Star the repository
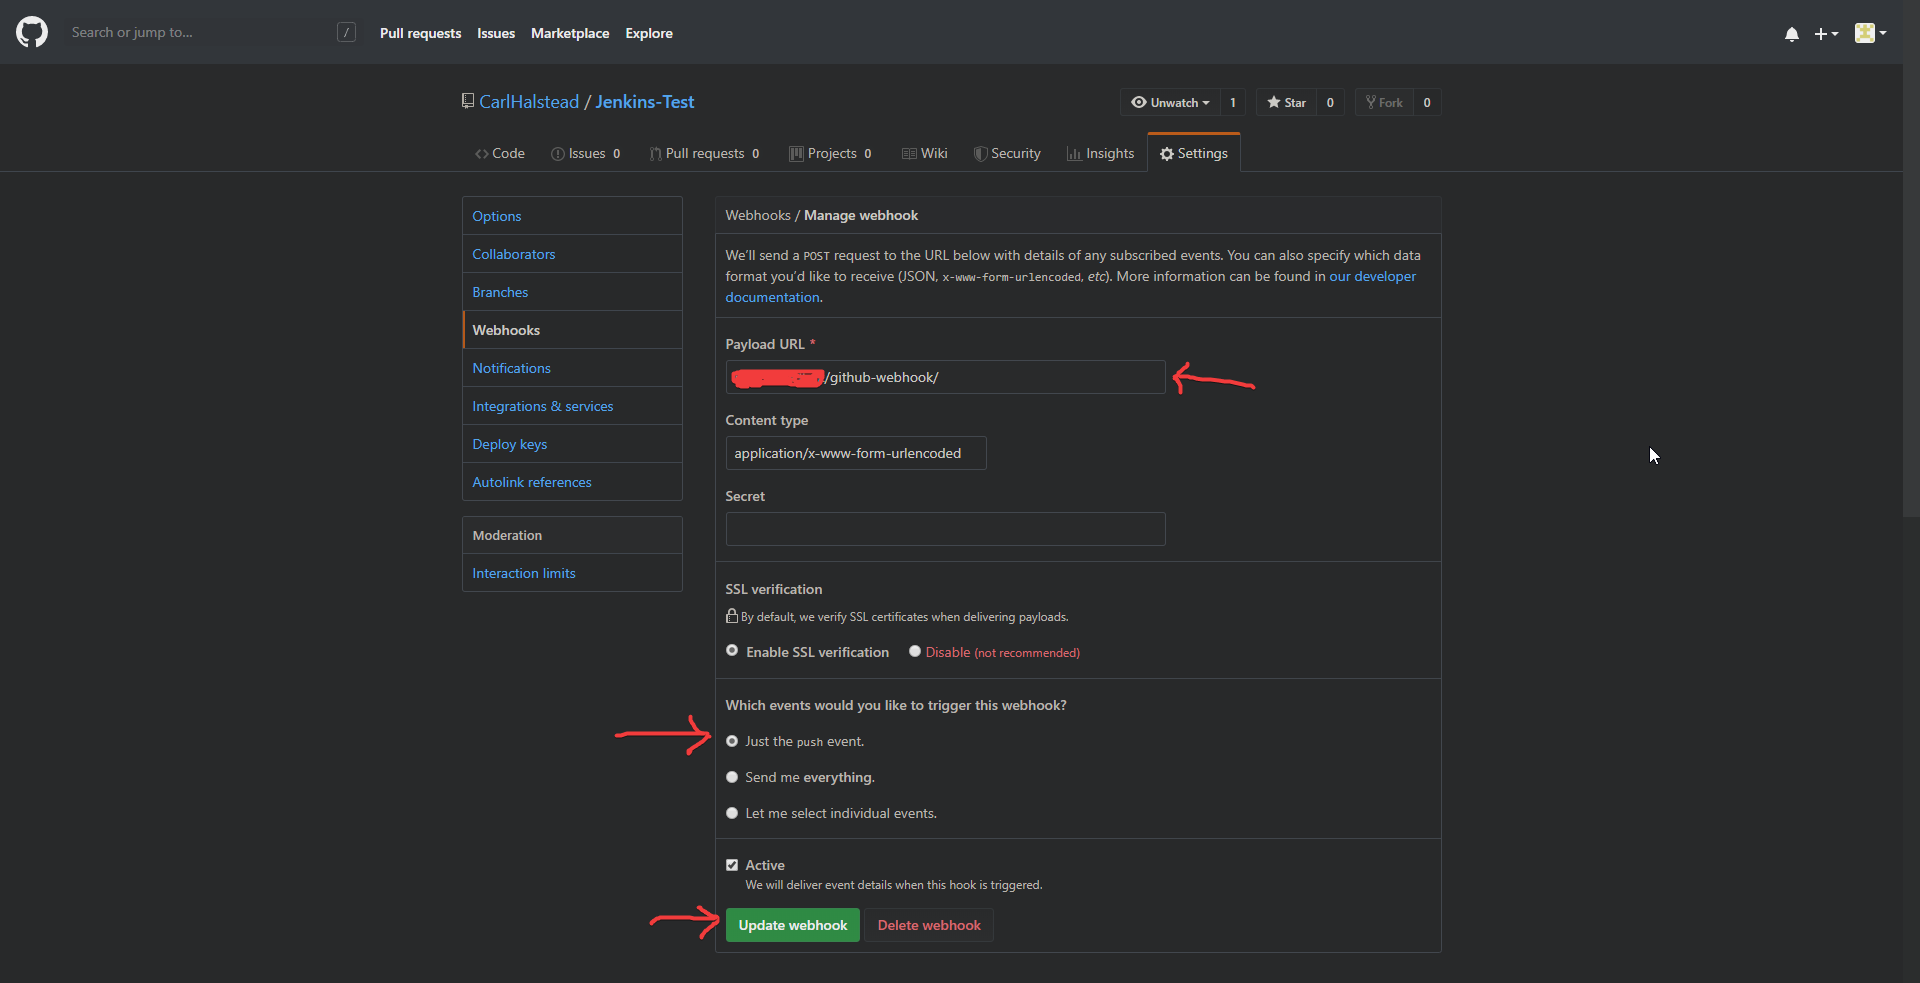Screen dimensions: 1920x983 point(1286,102)
